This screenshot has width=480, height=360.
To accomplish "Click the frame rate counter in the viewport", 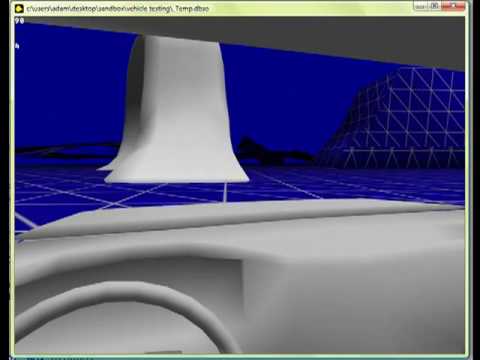I will click(x=19, y=21).
